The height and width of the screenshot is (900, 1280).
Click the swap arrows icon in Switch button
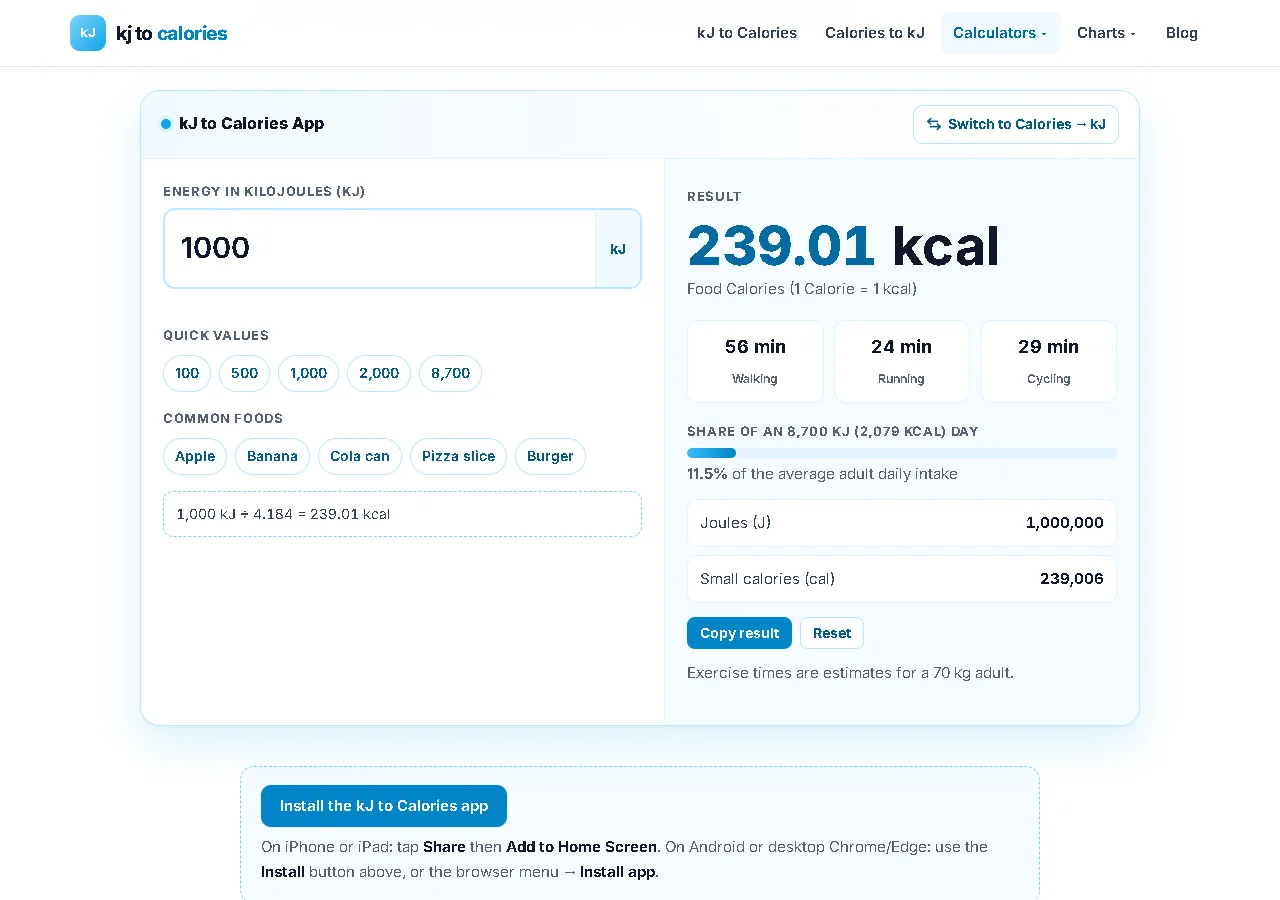pyautogui.click(x=934, y=124)
